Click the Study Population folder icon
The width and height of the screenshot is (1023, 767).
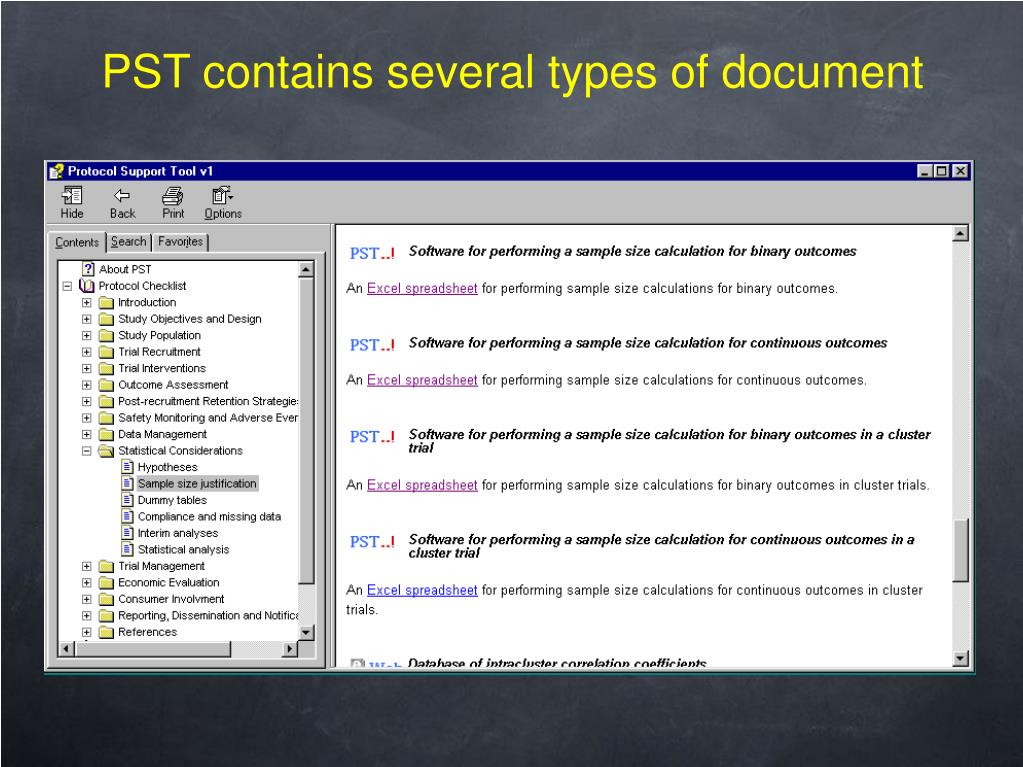pos(106,335)
